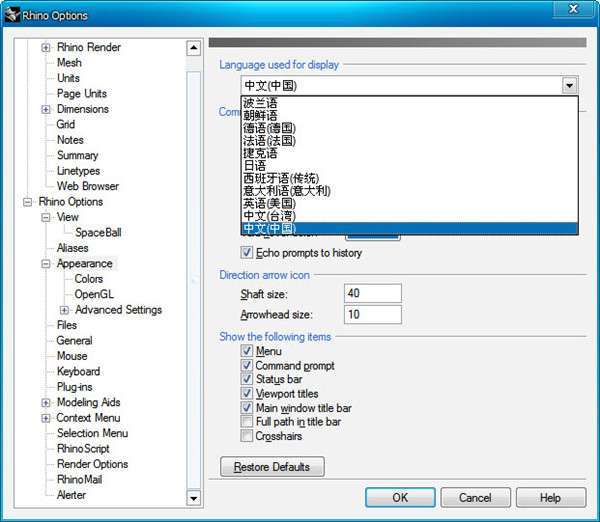Click the Restore Defaults button
600x522 pixels.
[272, 467]
